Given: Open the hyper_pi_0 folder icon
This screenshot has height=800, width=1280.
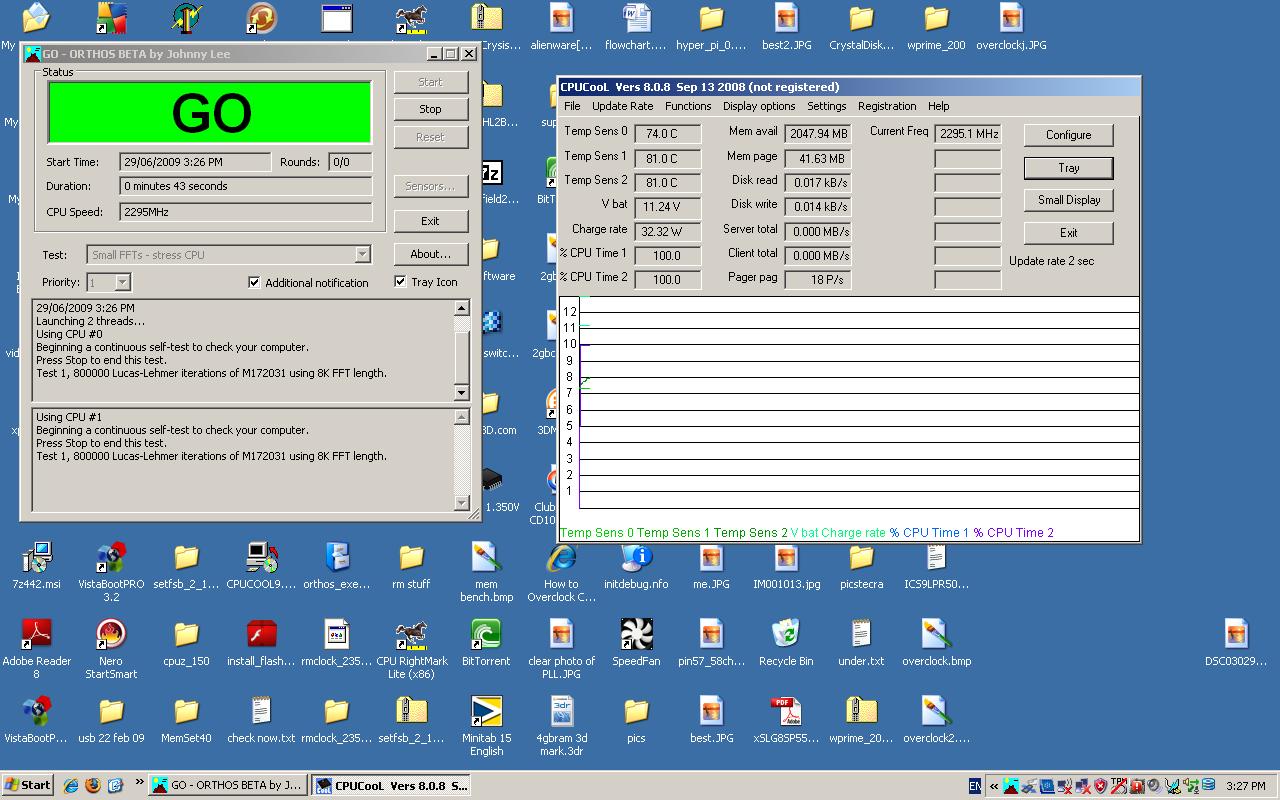Looking at the screenshot, I should tap(711, 18).
